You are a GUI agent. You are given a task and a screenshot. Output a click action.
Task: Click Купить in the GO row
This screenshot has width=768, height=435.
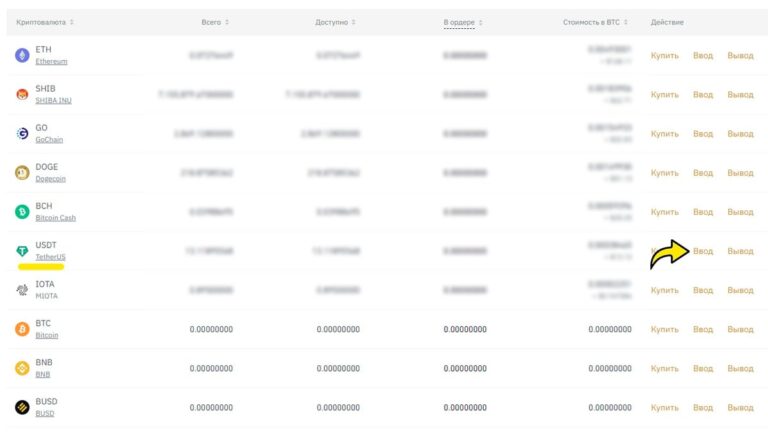[x=665, y=134]
